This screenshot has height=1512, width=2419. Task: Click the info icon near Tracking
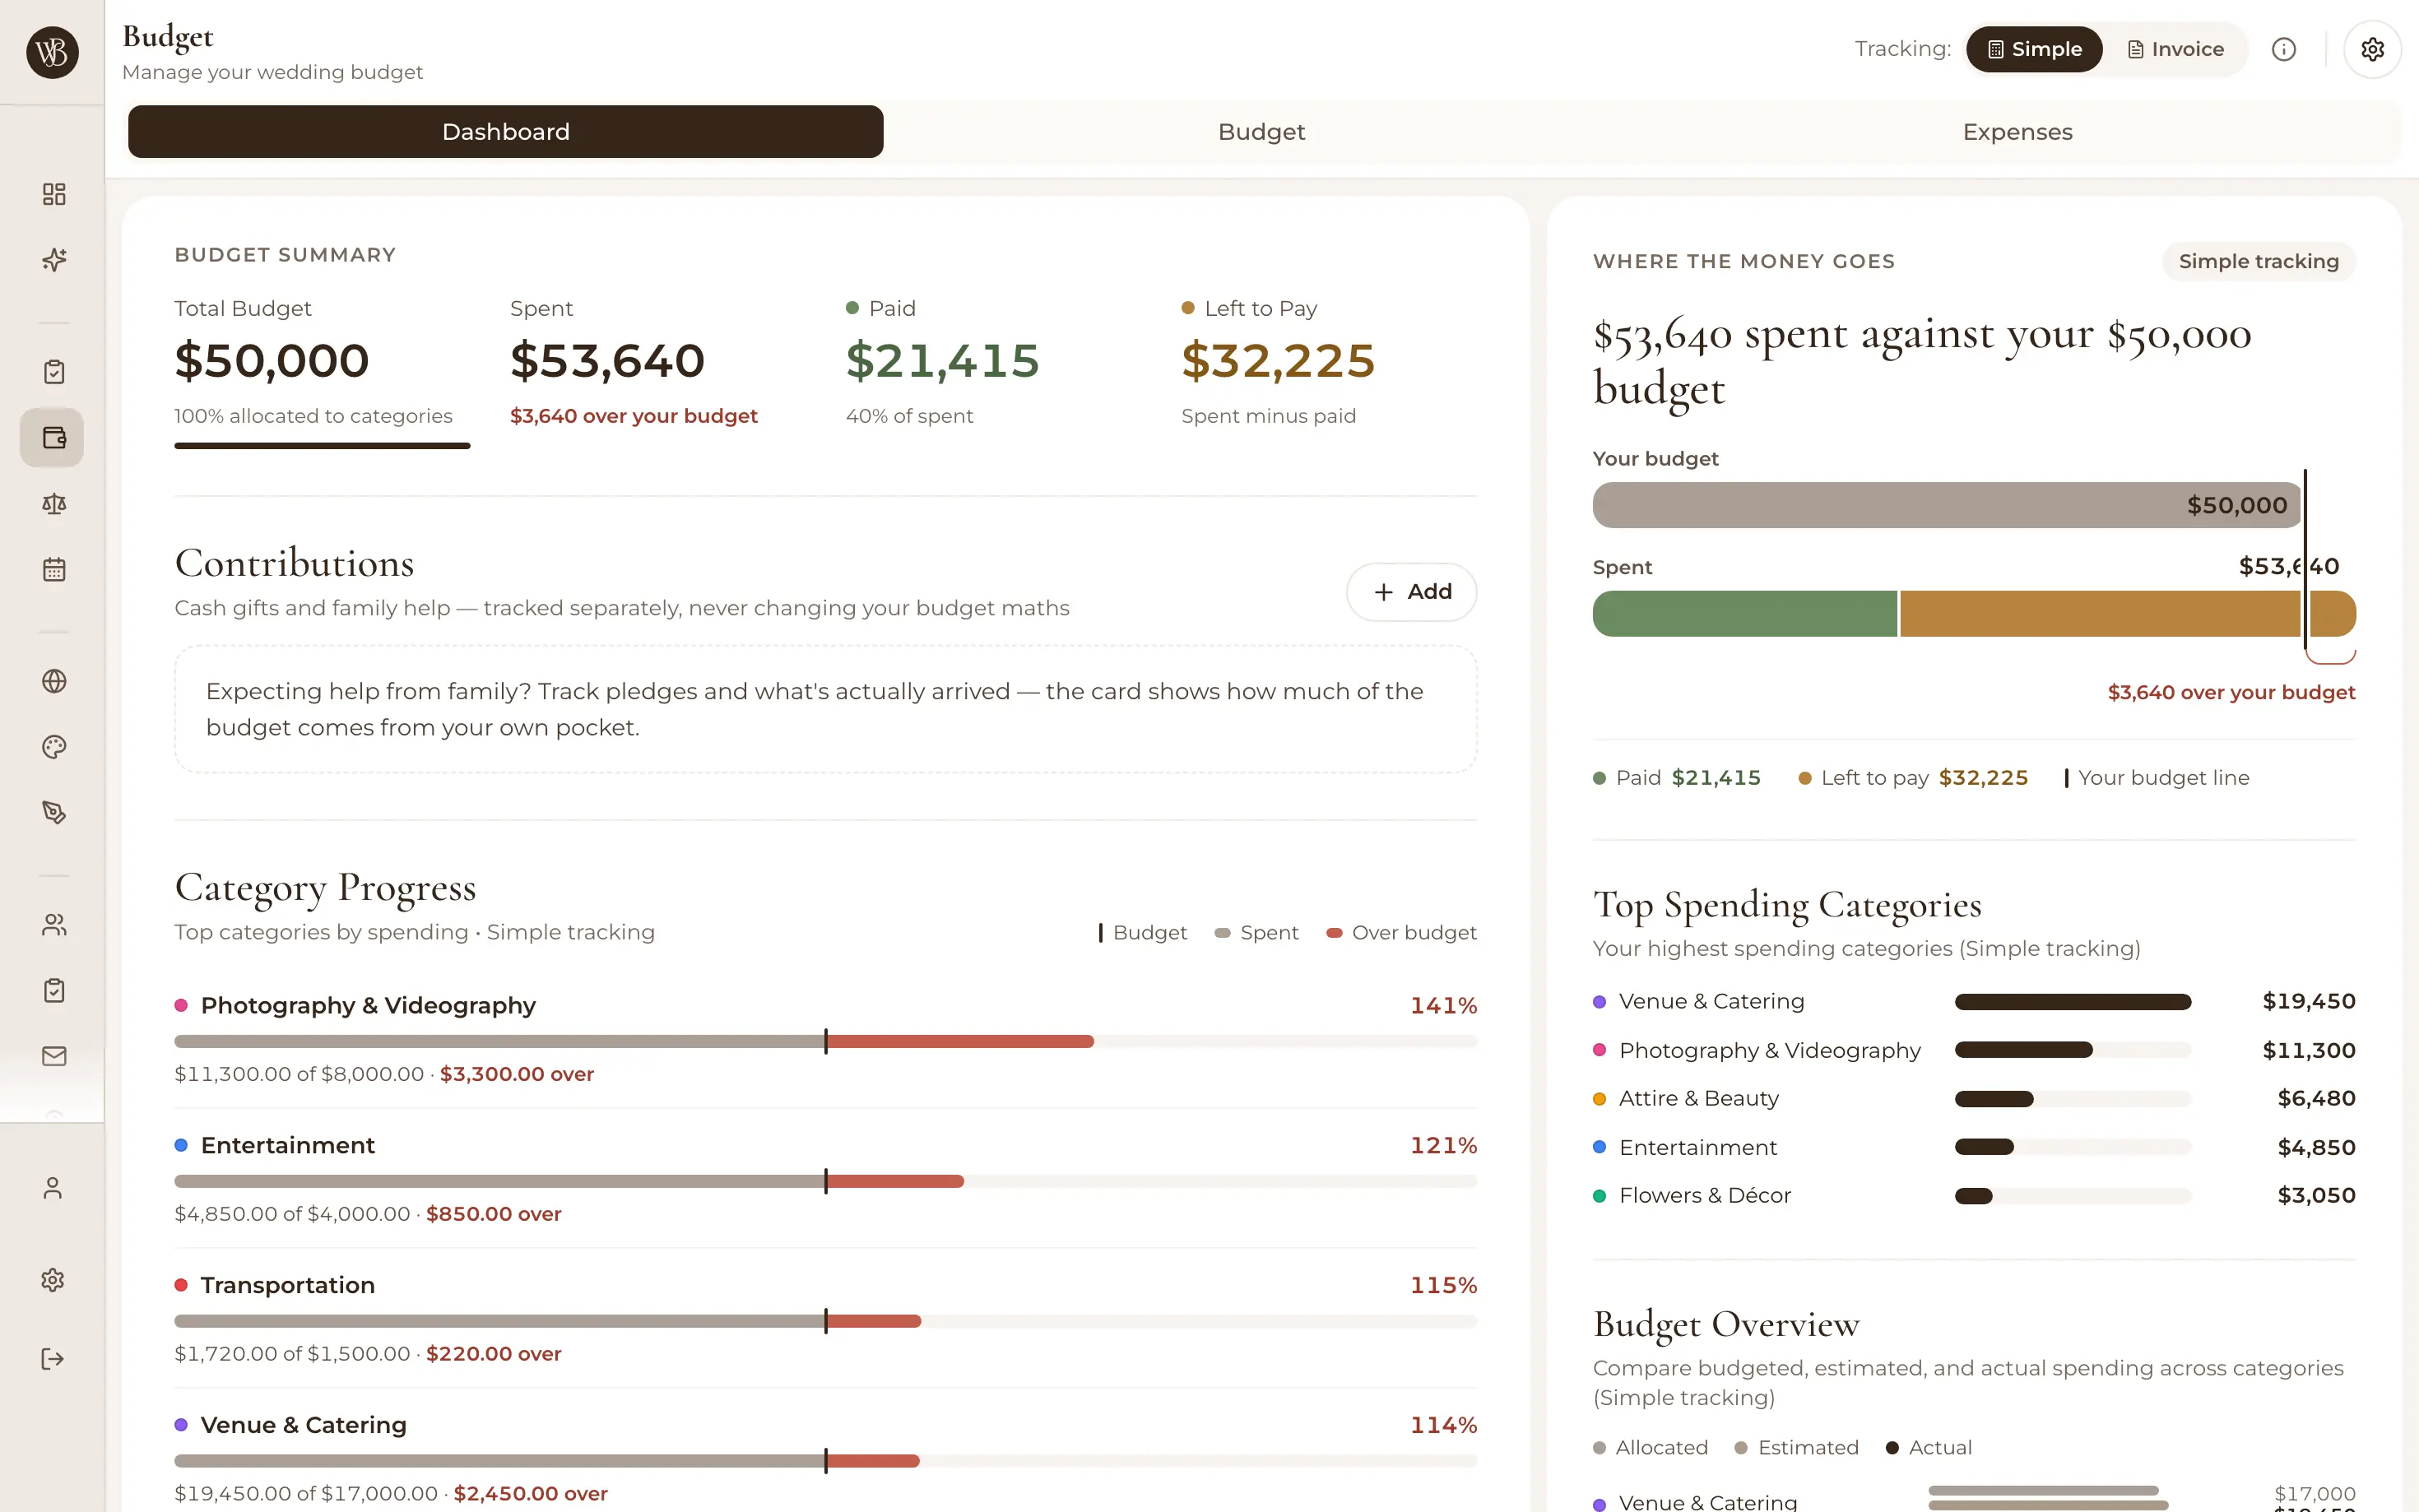click(2283, 49)
